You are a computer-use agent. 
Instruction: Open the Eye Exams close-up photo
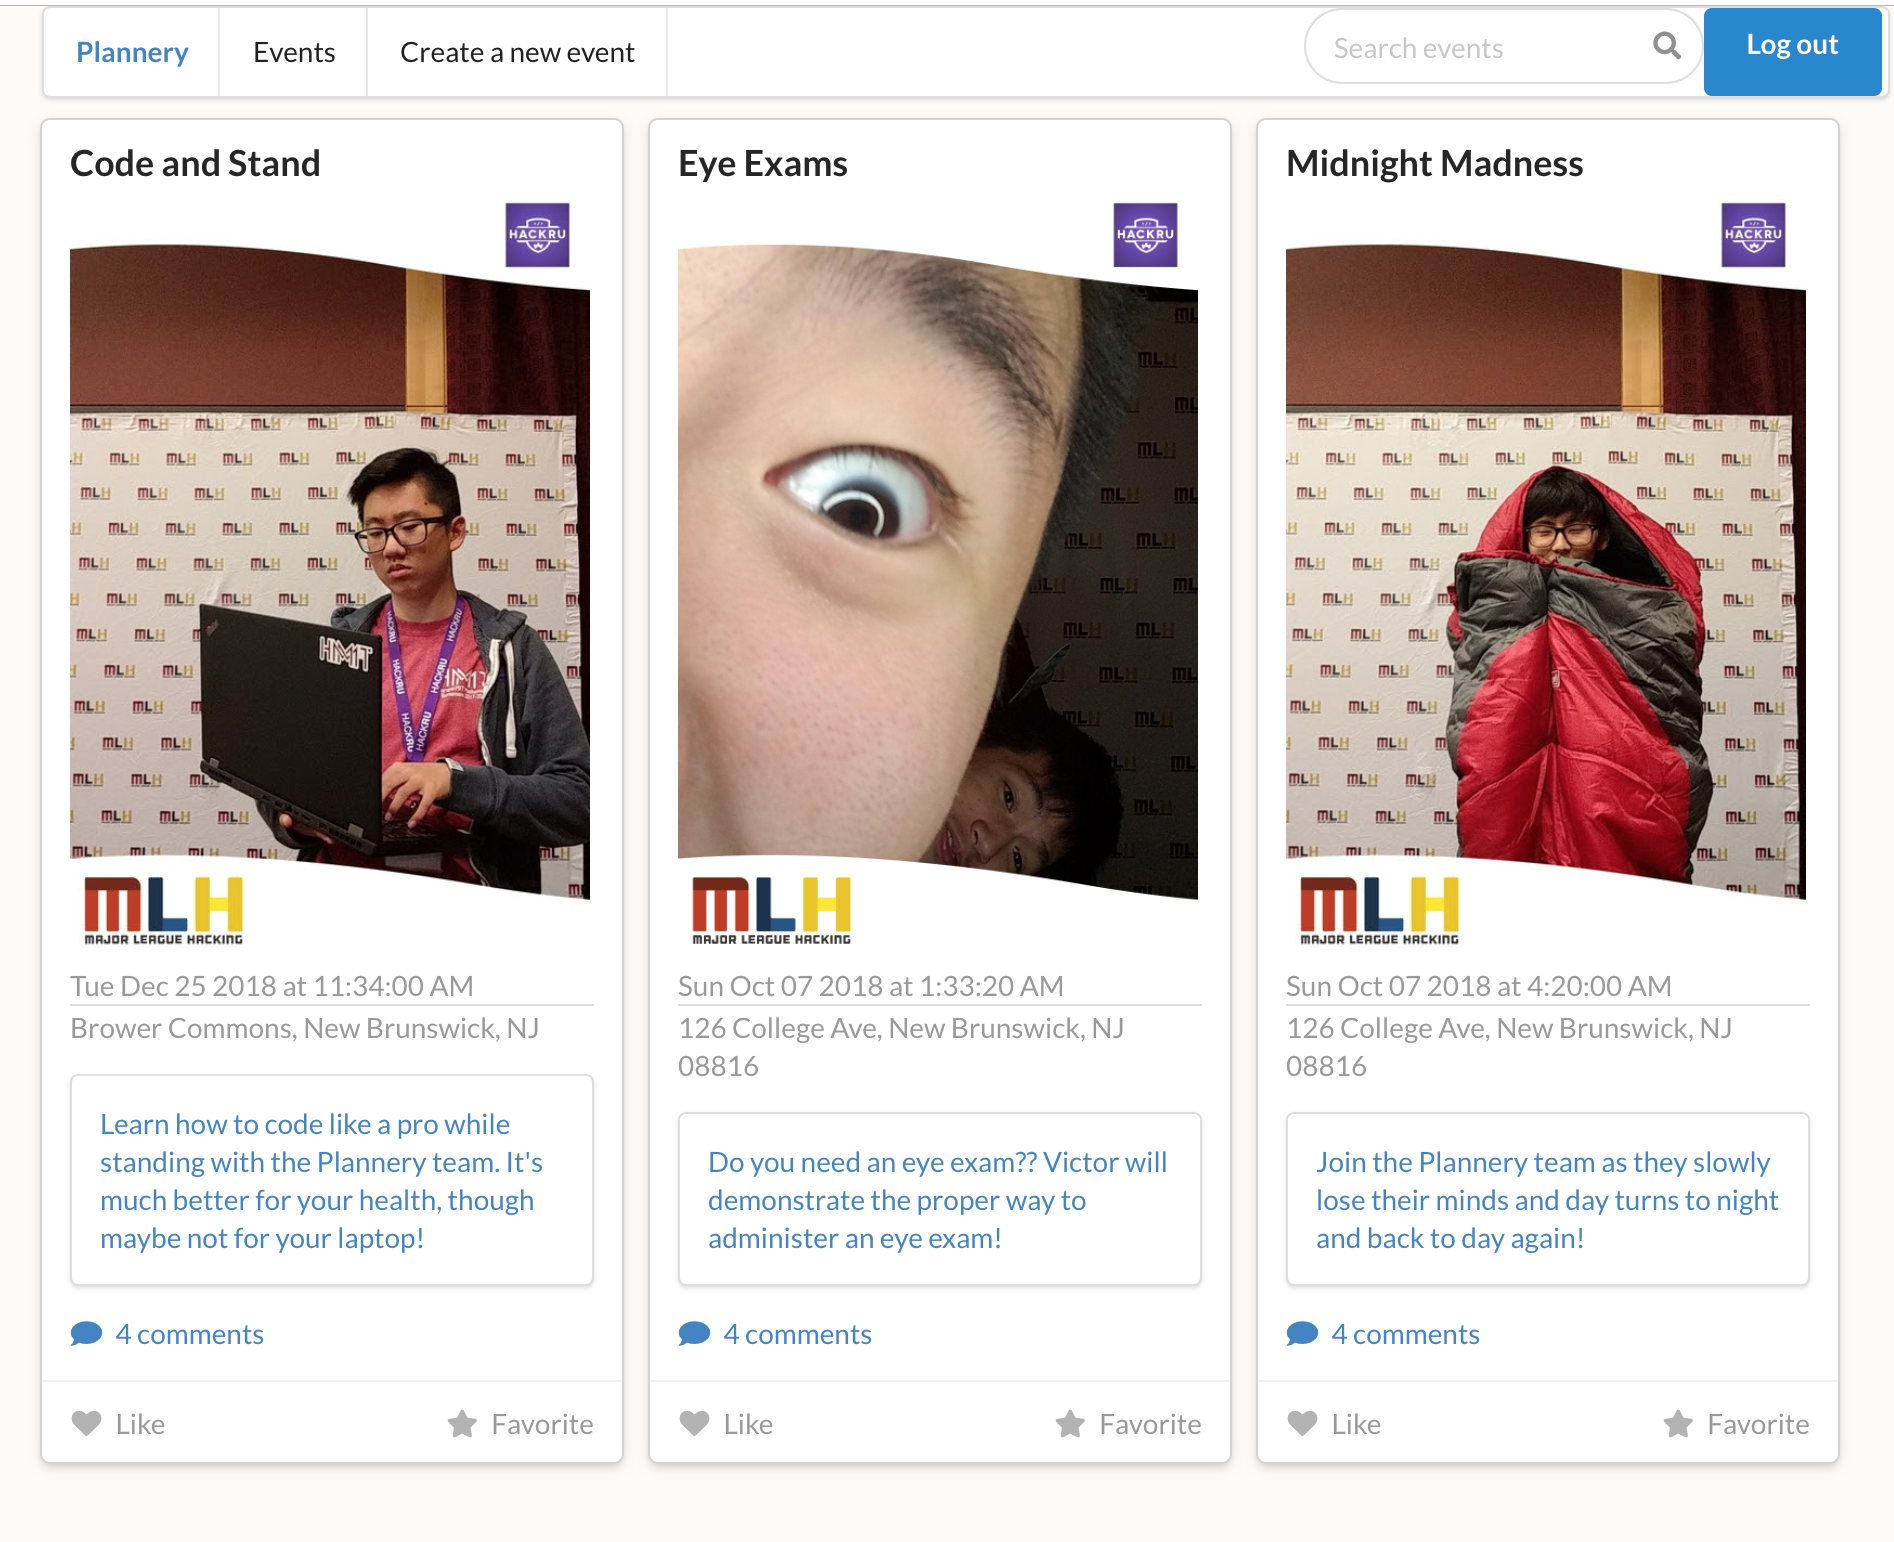(x=938, y=572)
